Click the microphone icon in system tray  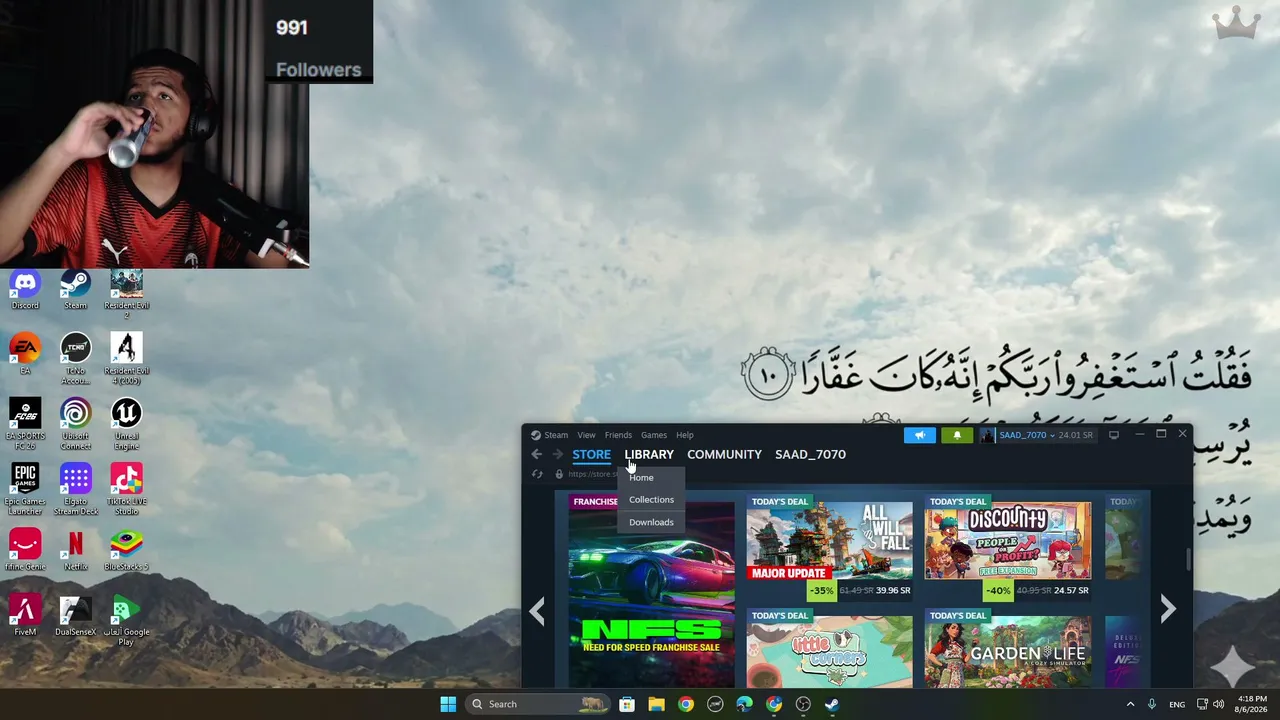[1152, 704]
